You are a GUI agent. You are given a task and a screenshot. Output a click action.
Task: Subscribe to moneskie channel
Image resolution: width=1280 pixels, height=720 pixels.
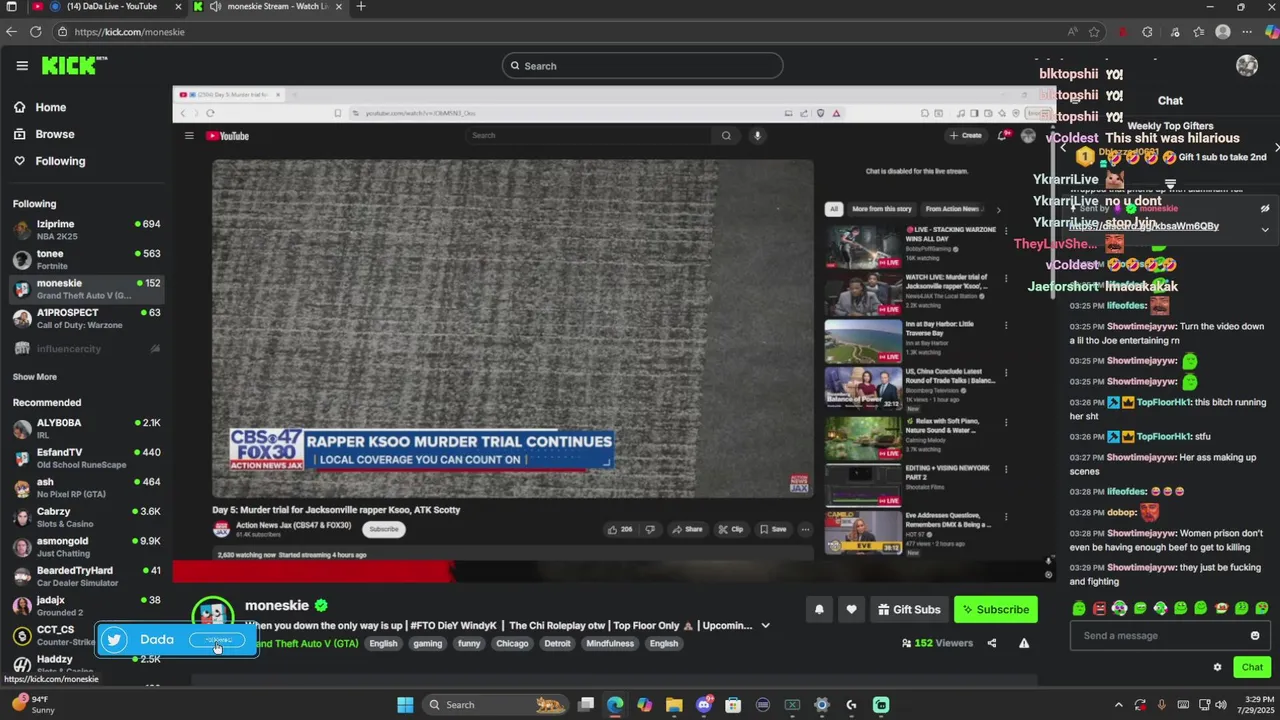point(995,610)
